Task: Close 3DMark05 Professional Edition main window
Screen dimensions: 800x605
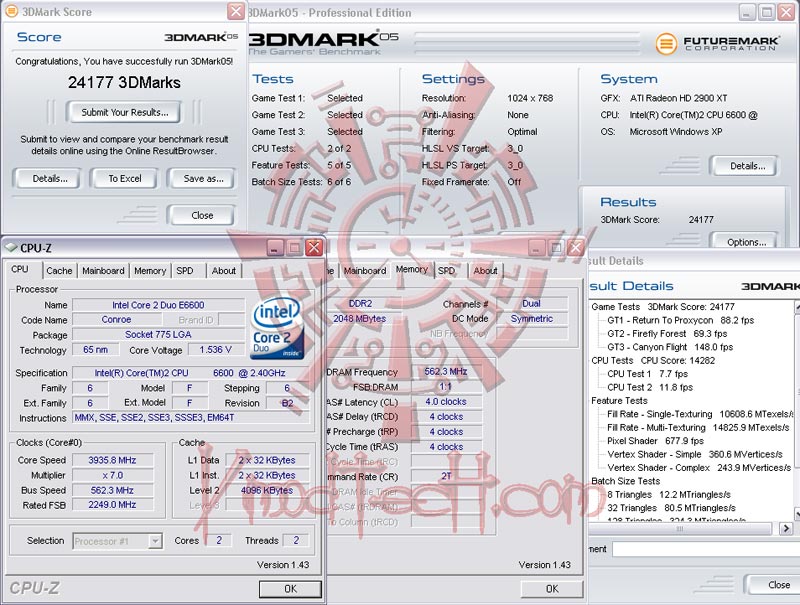Action: coord(786,12)
